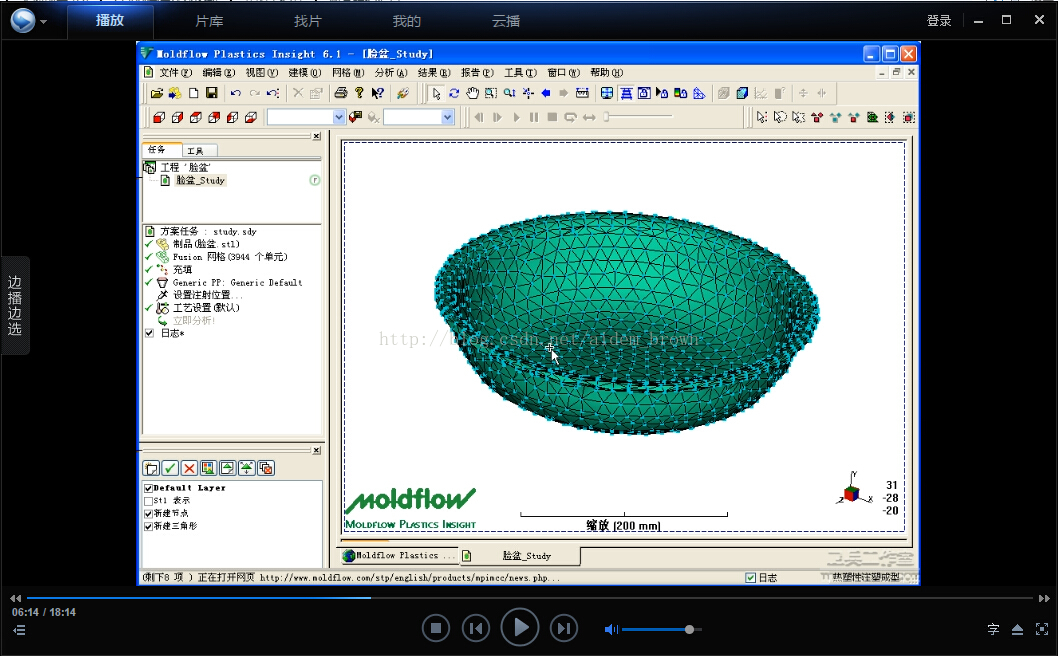Select the 脸盆_Study item in project tree
This screenshot has height=656, width=1058.
pyautogui.click(x=200, y=180)
